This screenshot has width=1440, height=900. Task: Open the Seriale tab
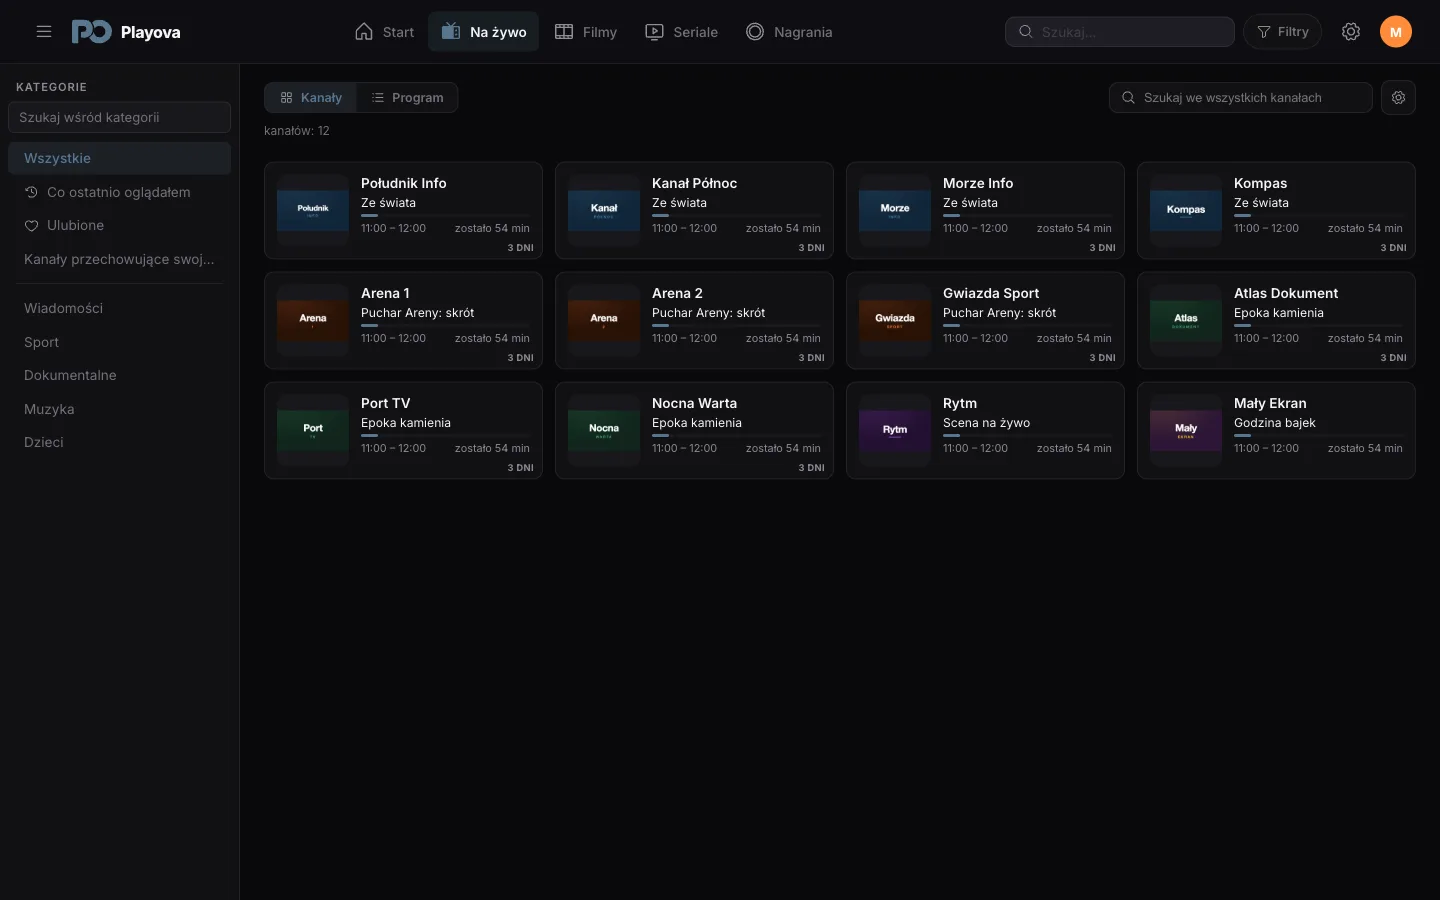coord(682,32)
